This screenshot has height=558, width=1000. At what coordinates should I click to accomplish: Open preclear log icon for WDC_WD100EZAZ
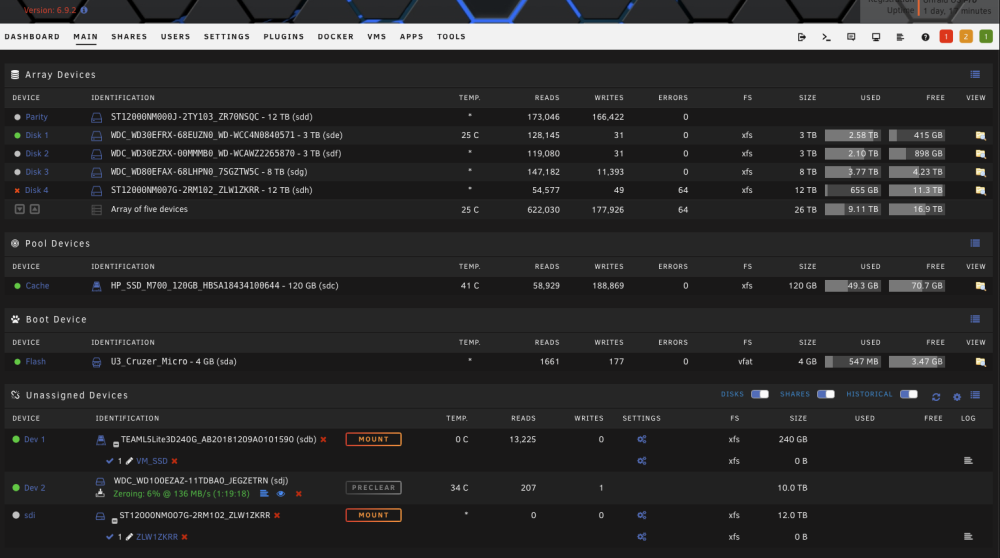pyautogui.click(x=264, y=494)
